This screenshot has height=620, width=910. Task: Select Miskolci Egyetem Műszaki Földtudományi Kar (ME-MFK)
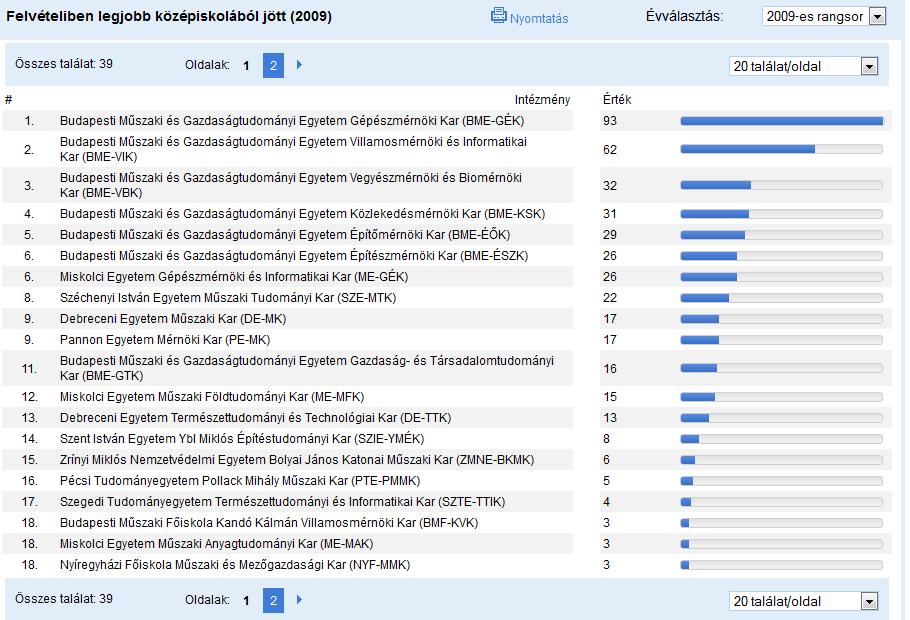[212, 397]
